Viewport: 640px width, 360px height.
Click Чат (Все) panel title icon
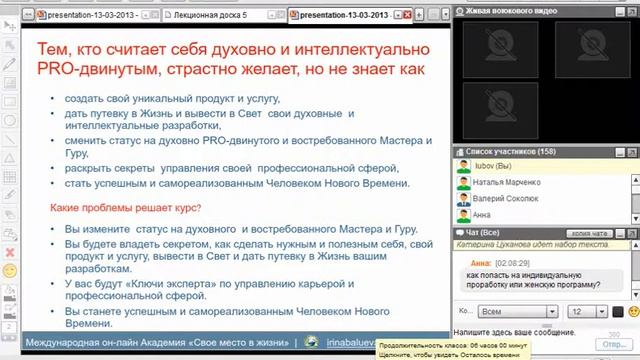[460, 233]
